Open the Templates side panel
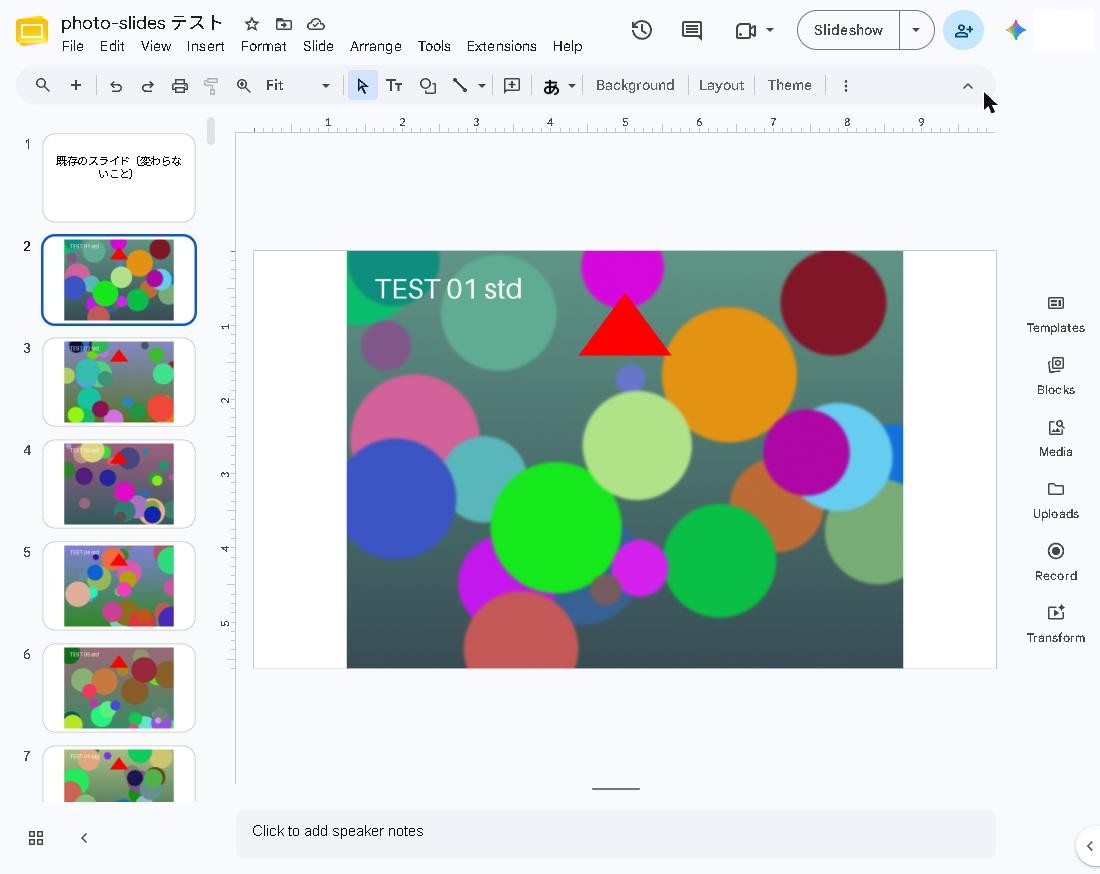This screenshot has width=1100, height=874. (1055, 314)
